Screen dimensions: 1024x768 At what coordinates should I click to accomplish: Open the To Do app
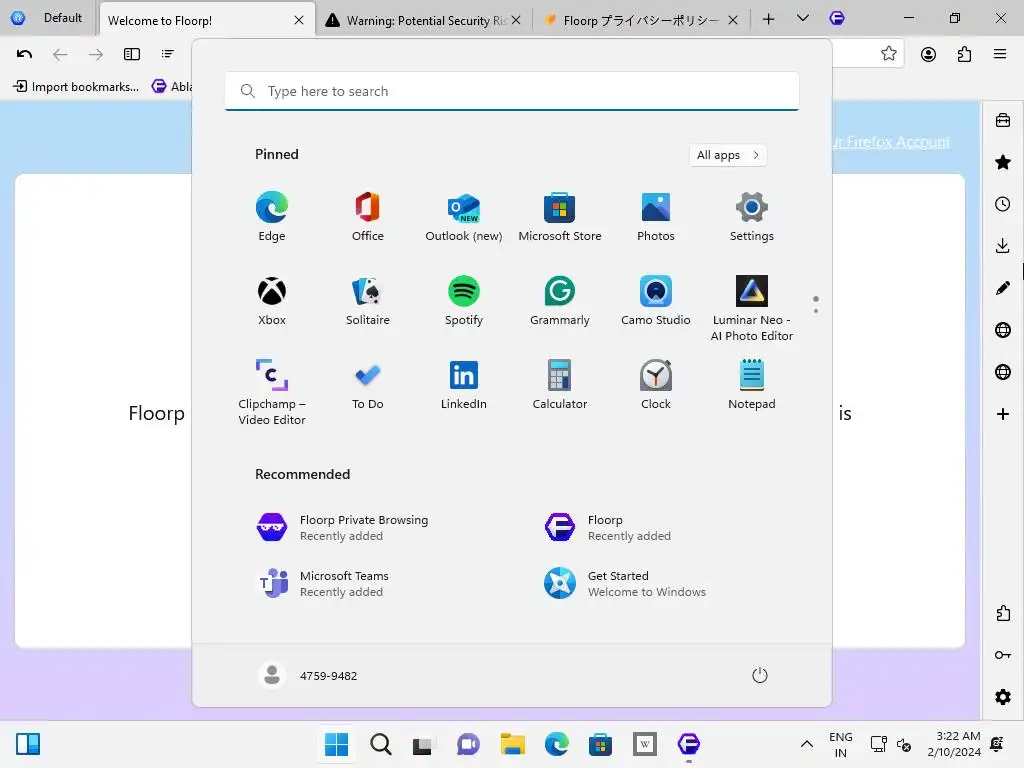pos(368,384)
